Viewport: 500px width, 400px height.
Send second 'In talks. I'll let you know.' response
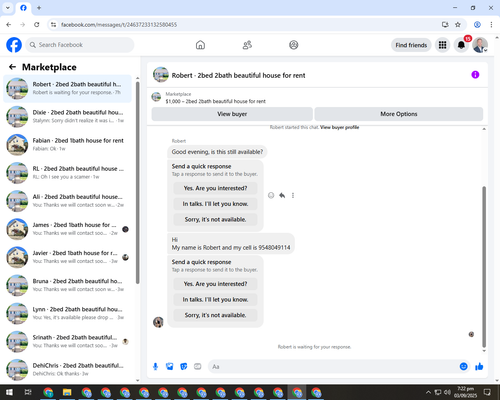tap(215, 300)
